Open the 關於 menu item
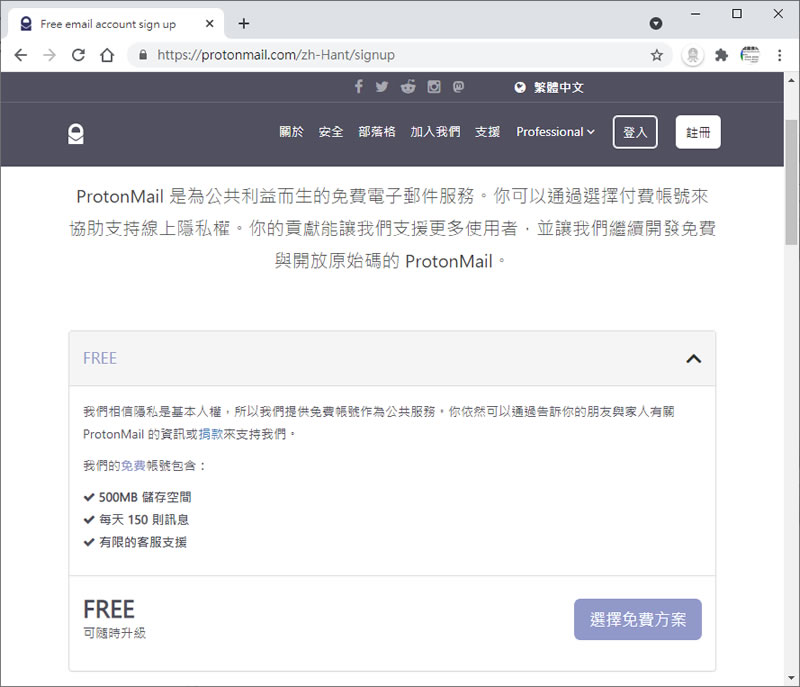800x687 pixels. click(291, 132)
